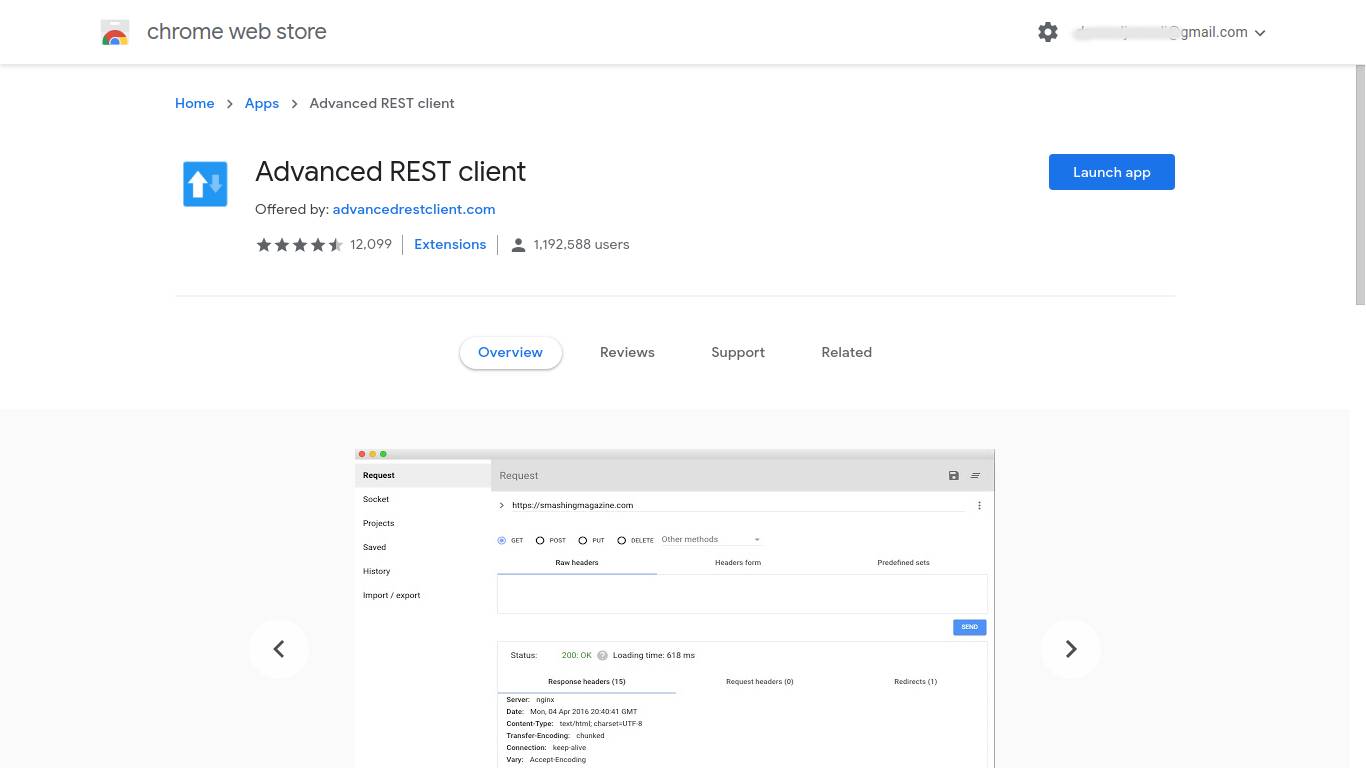Select Socket in the preview sidebar

click(x=376, y=499)
